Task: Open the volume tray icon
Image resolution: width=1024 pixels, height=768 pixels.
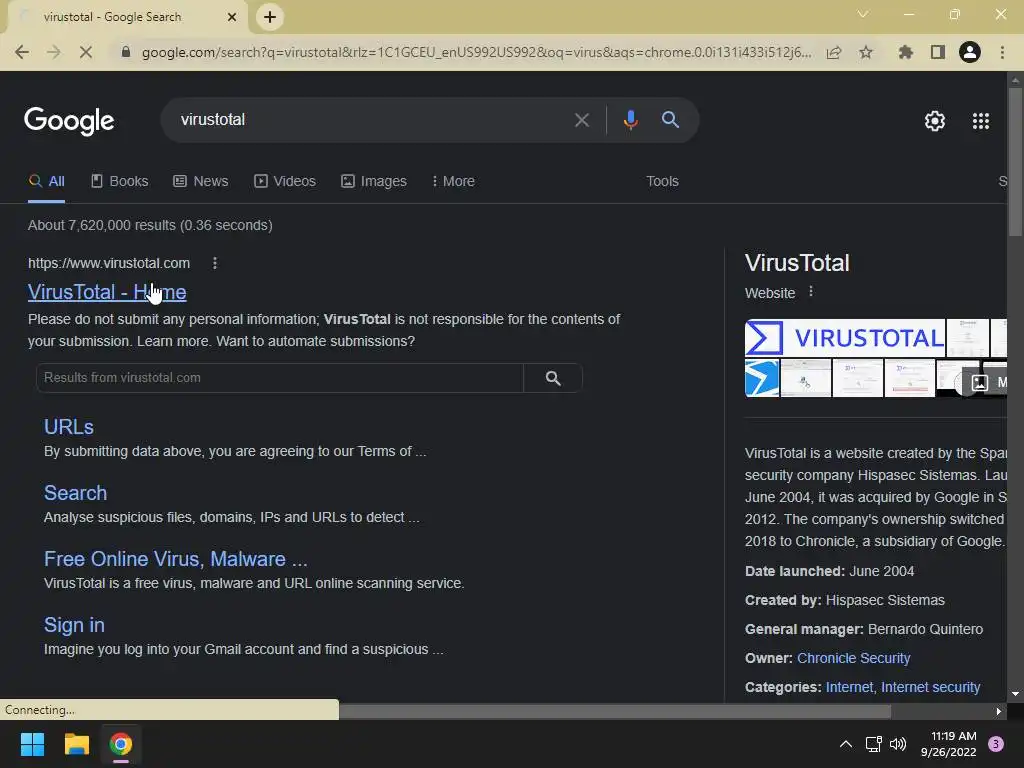Action: 899,744
